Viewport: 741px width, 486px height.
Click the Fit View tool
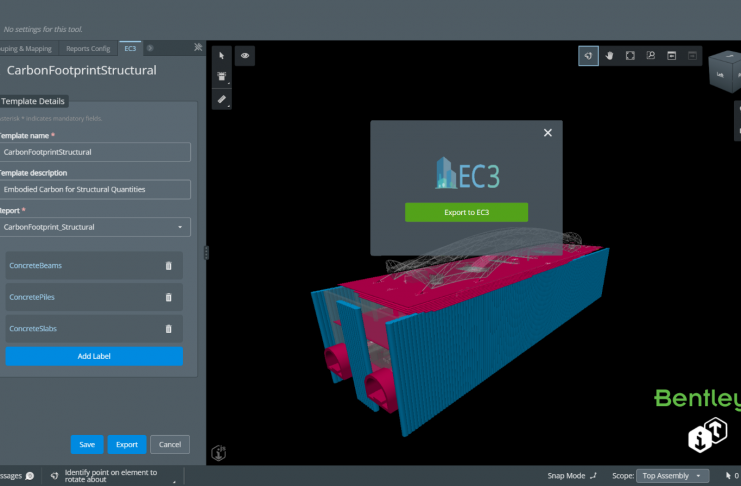coord(630,55)
